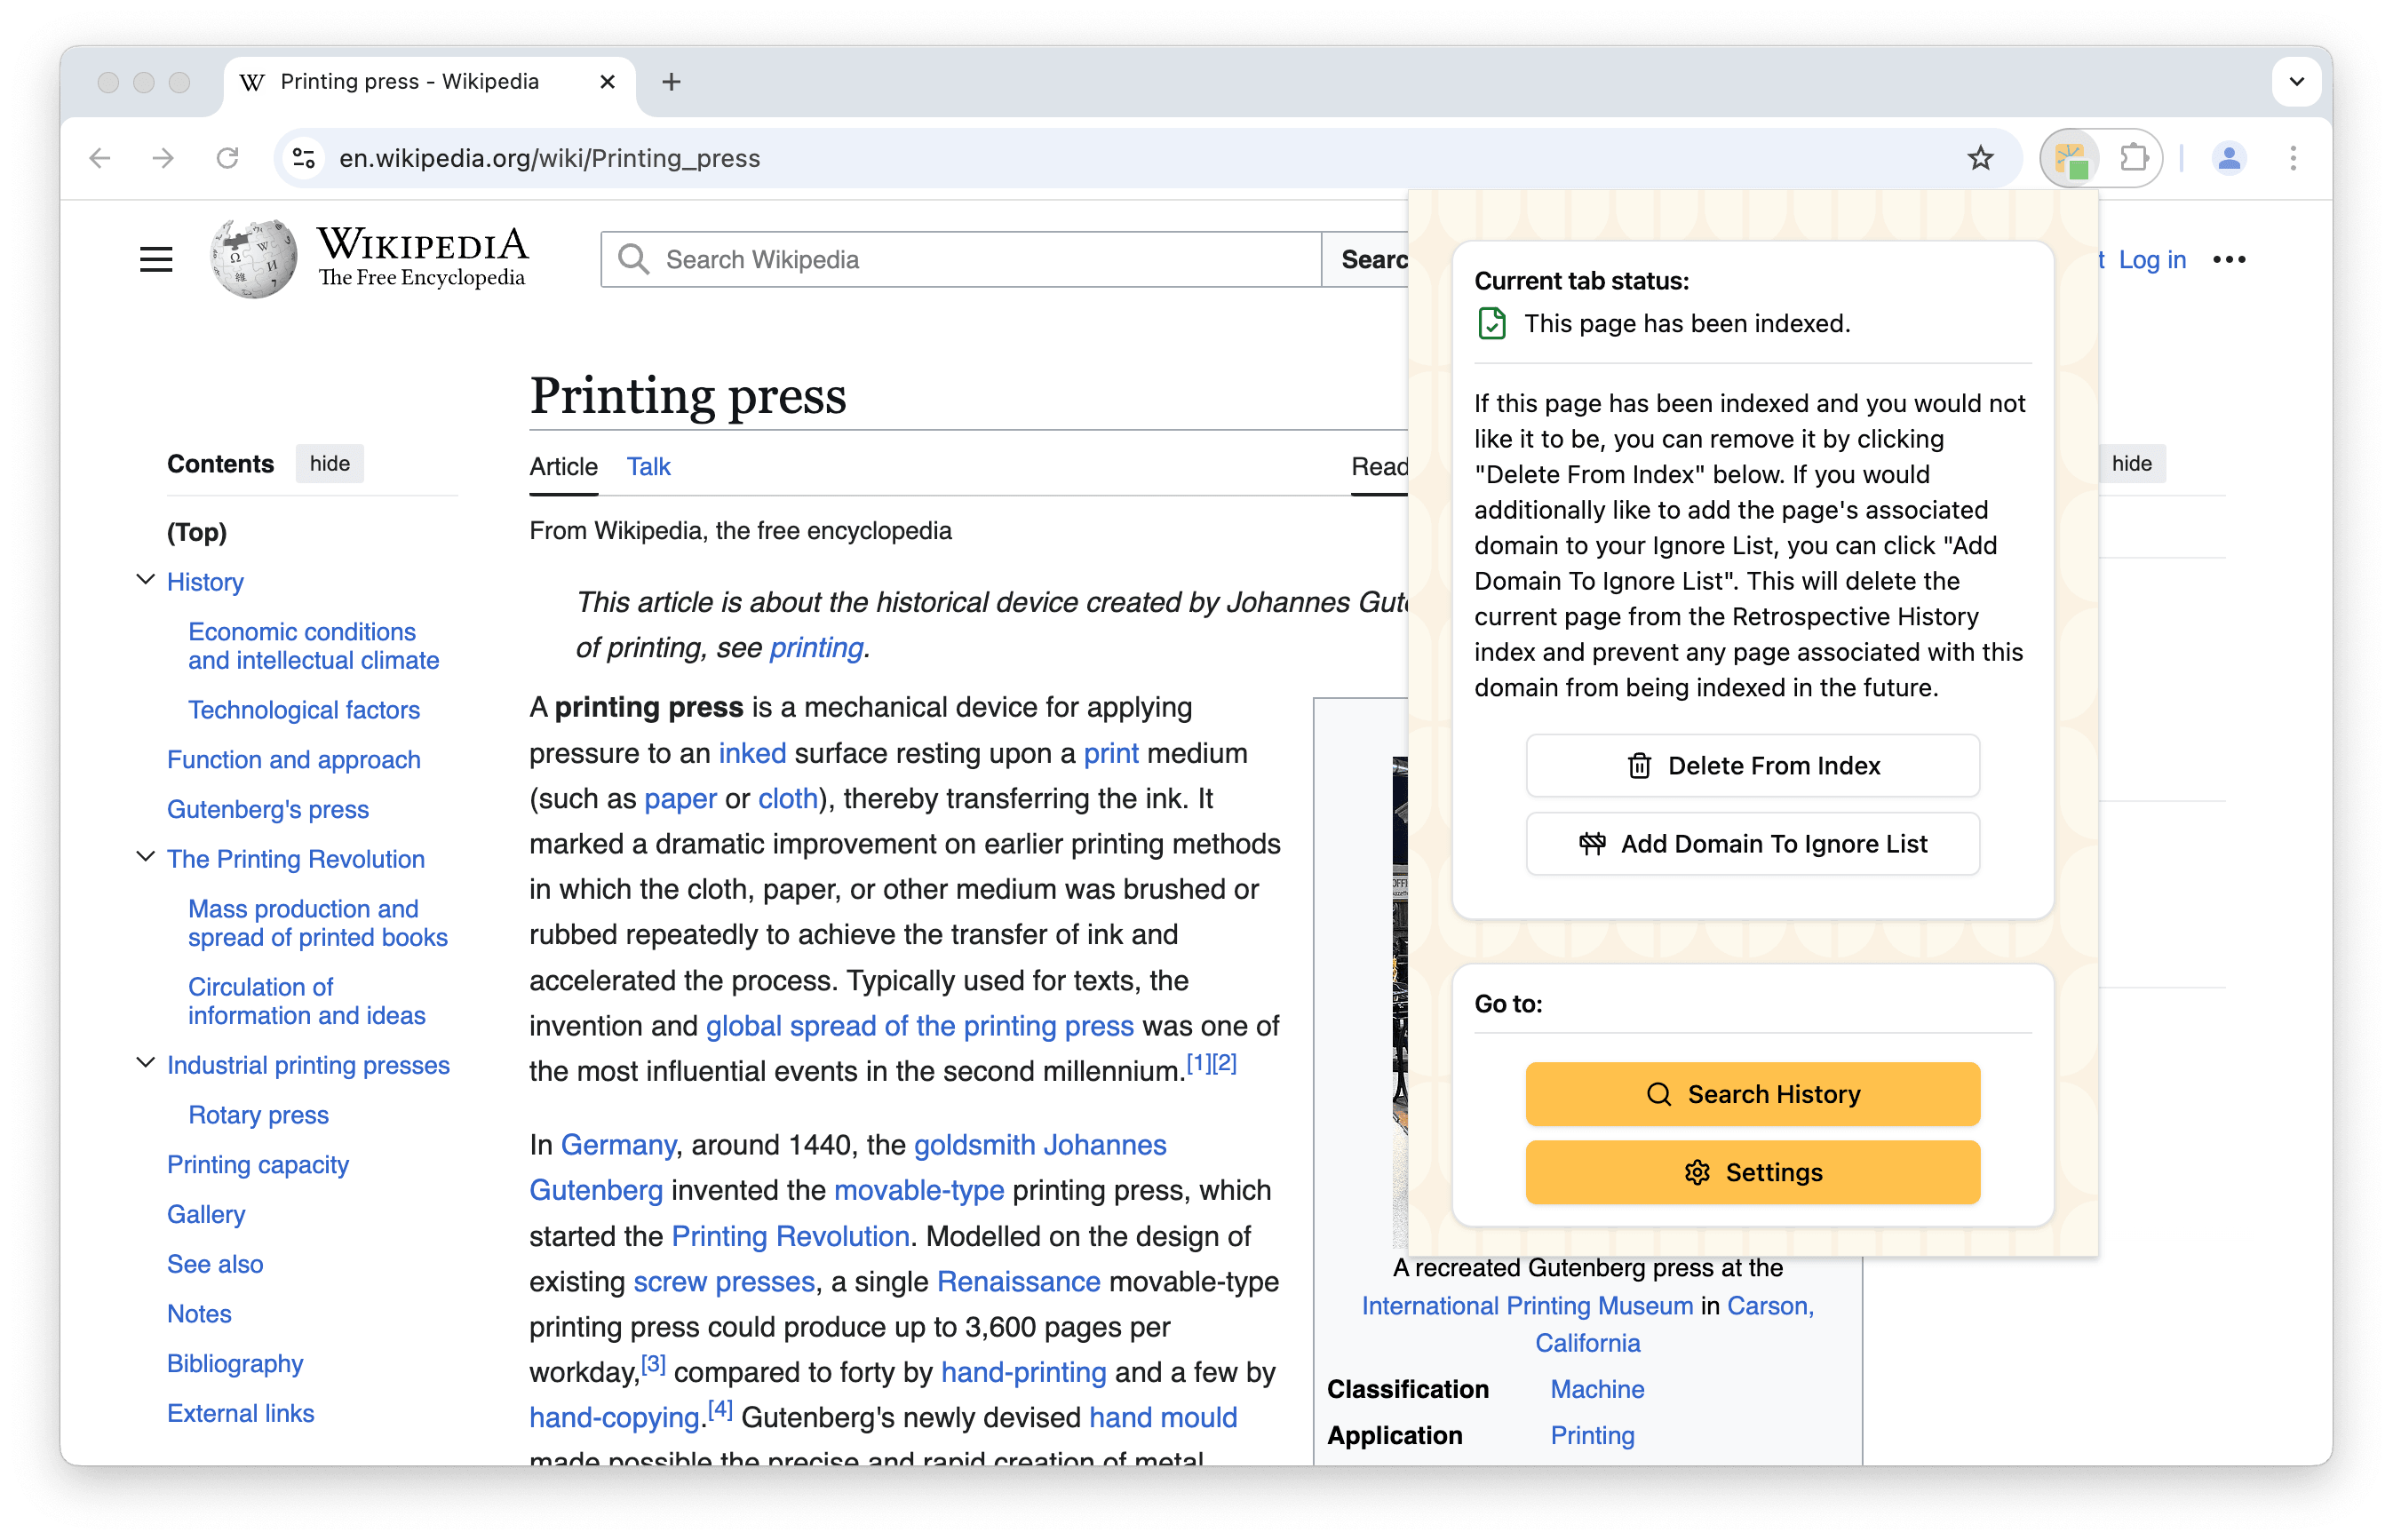Jump to Circulation of information and ideas

pos(306,1001)
